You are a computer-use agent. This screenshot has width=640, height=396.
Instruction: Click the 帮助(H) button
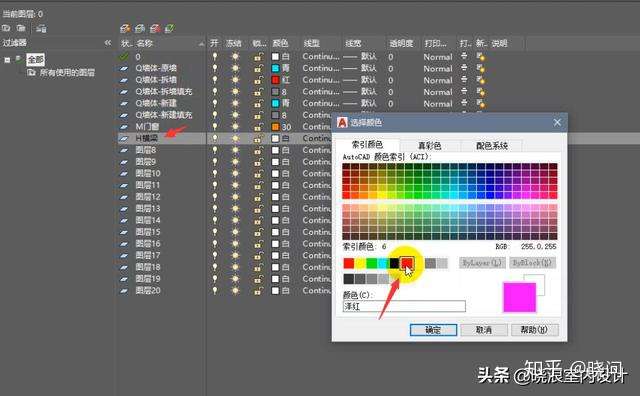(x=534, y=330)
